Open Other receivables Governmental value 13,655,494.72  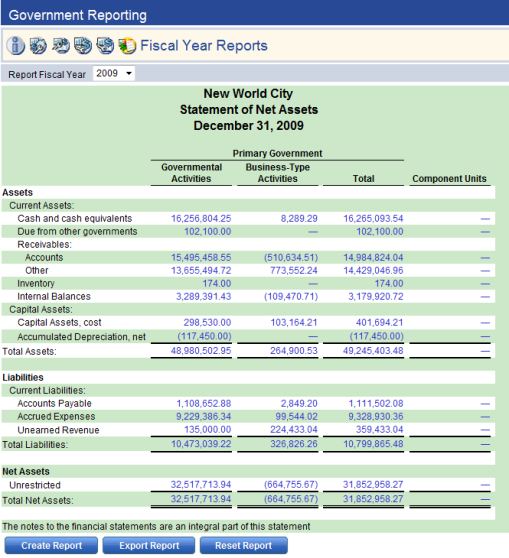pos(201,271)
